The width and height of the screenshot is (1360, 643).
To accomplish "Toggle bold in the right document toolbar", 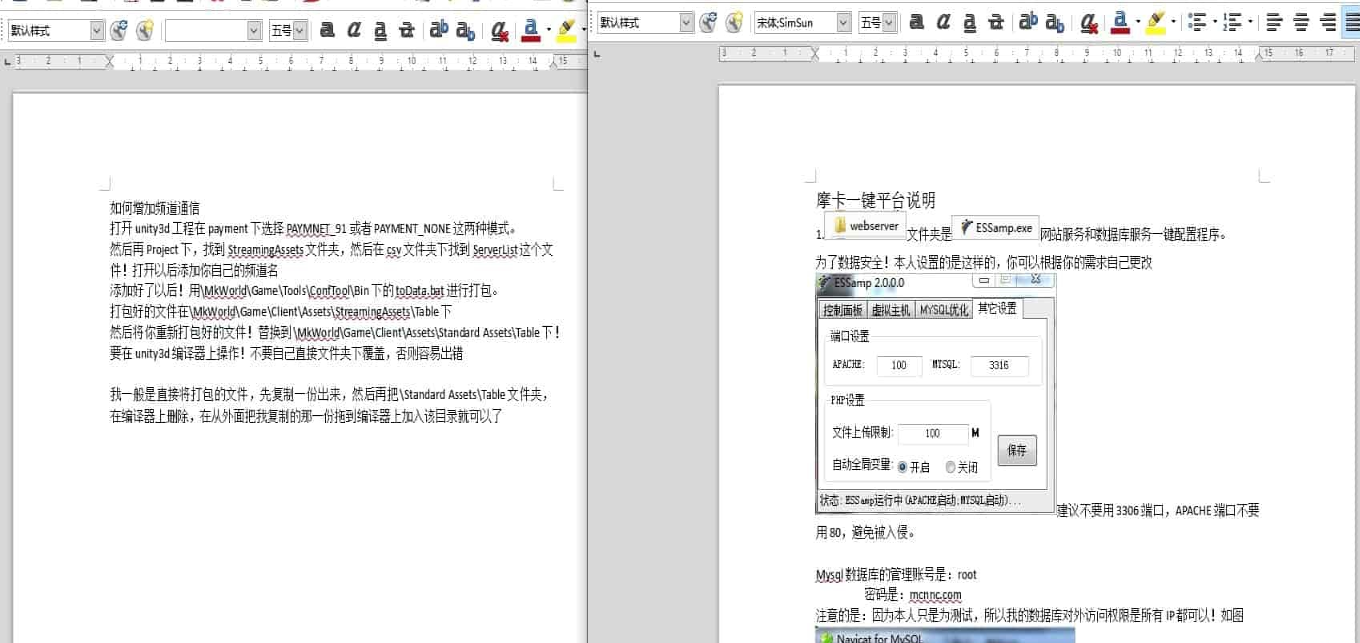I will tap(916, 21).
